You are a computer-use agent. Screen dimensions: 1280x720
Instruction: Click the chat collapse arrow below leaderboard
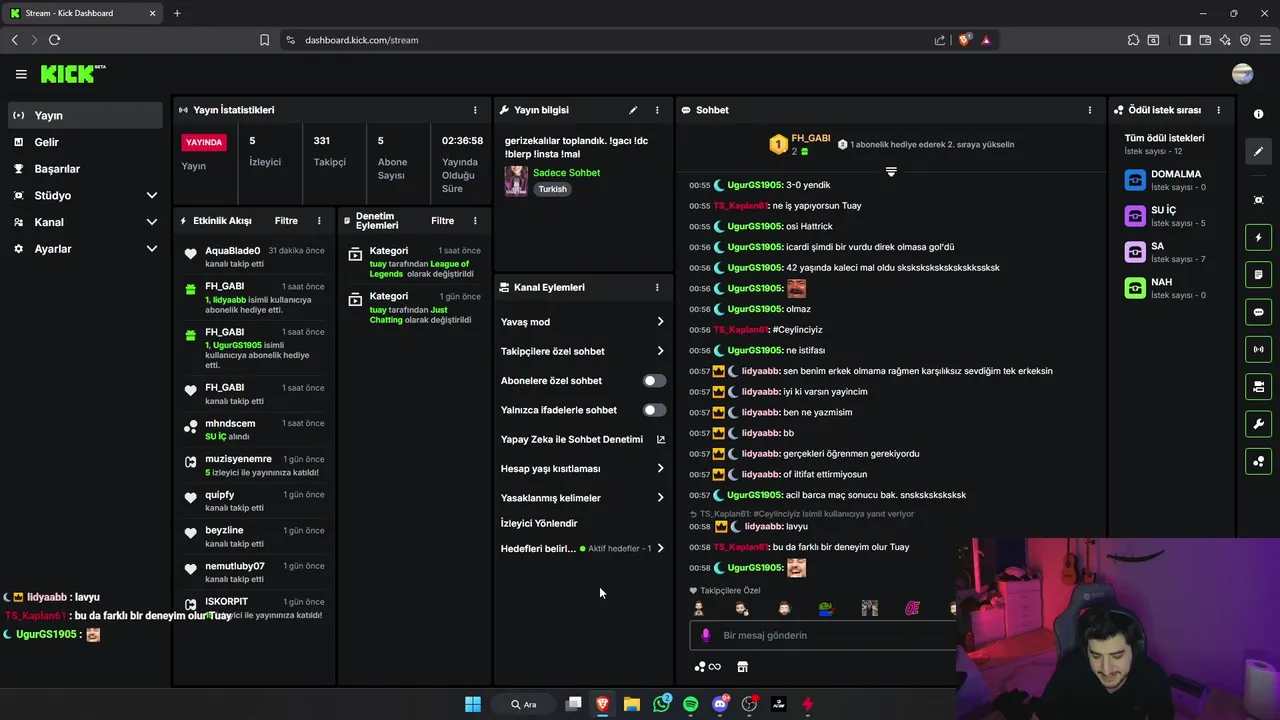891,172
